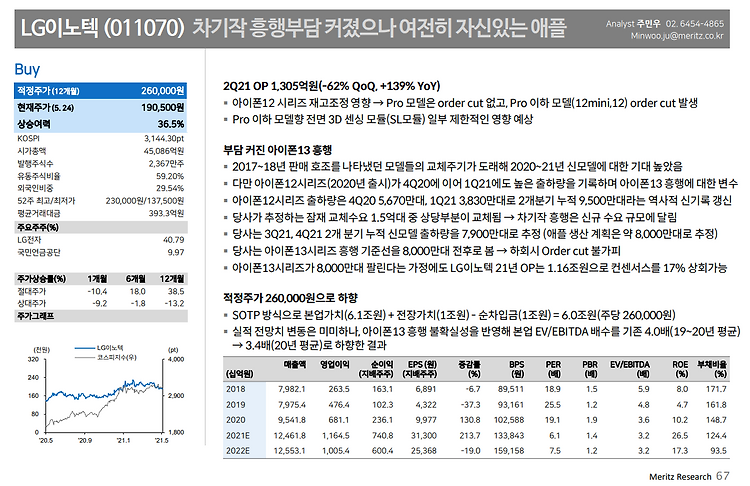The height and width of the screenshot is (486, 750).
Task: Select the 'LG이노텍 (011070)' title text
Action: click(102, 28)
